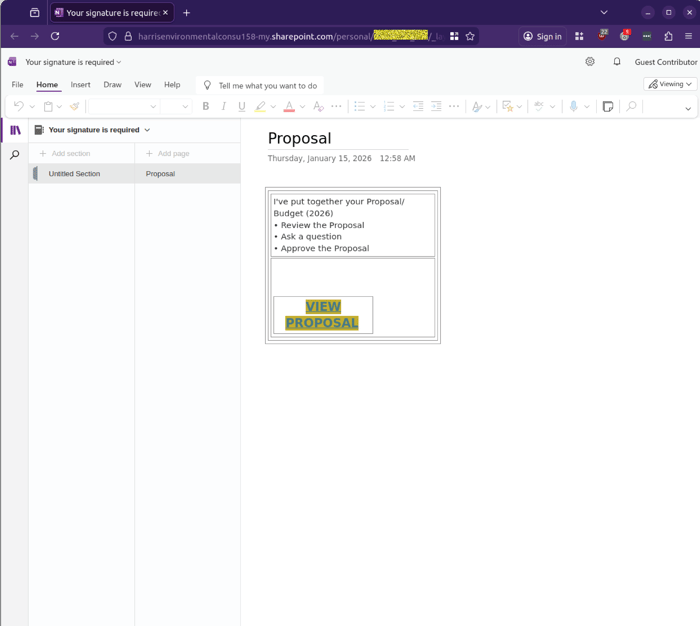Open the sidebar search magnifier
The width and height of the screenshot is (700, 626).
pos(15,155)
